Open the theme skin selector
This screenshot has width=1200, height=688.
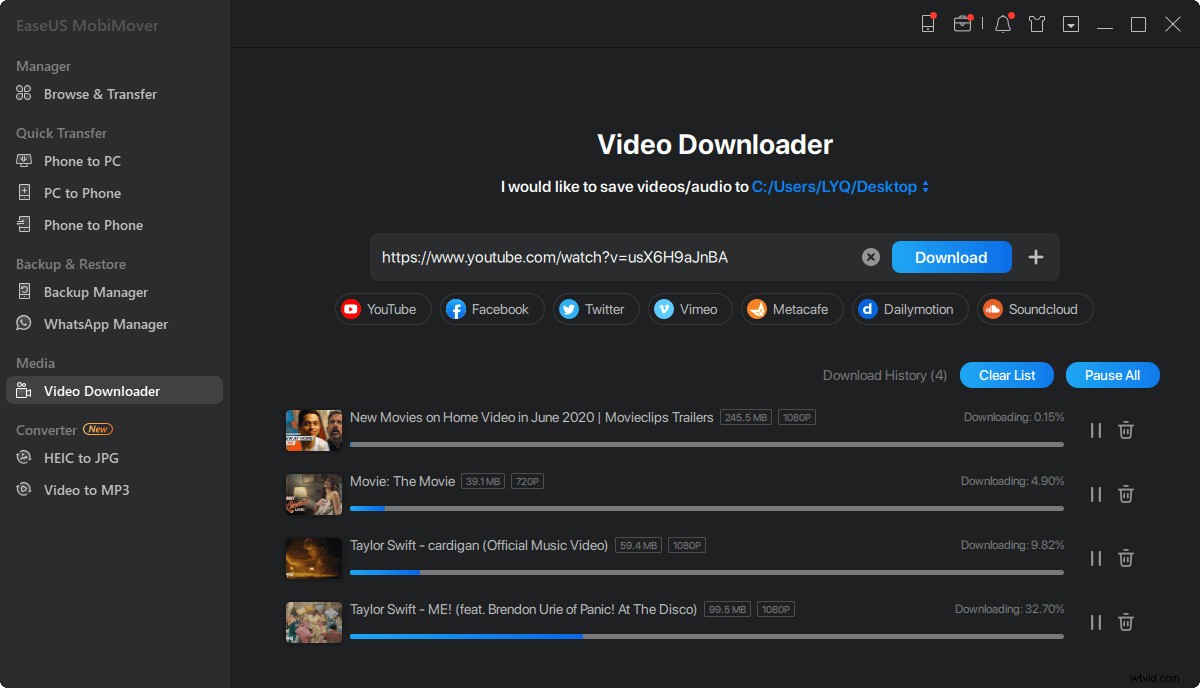click(x=1037, y=23)
